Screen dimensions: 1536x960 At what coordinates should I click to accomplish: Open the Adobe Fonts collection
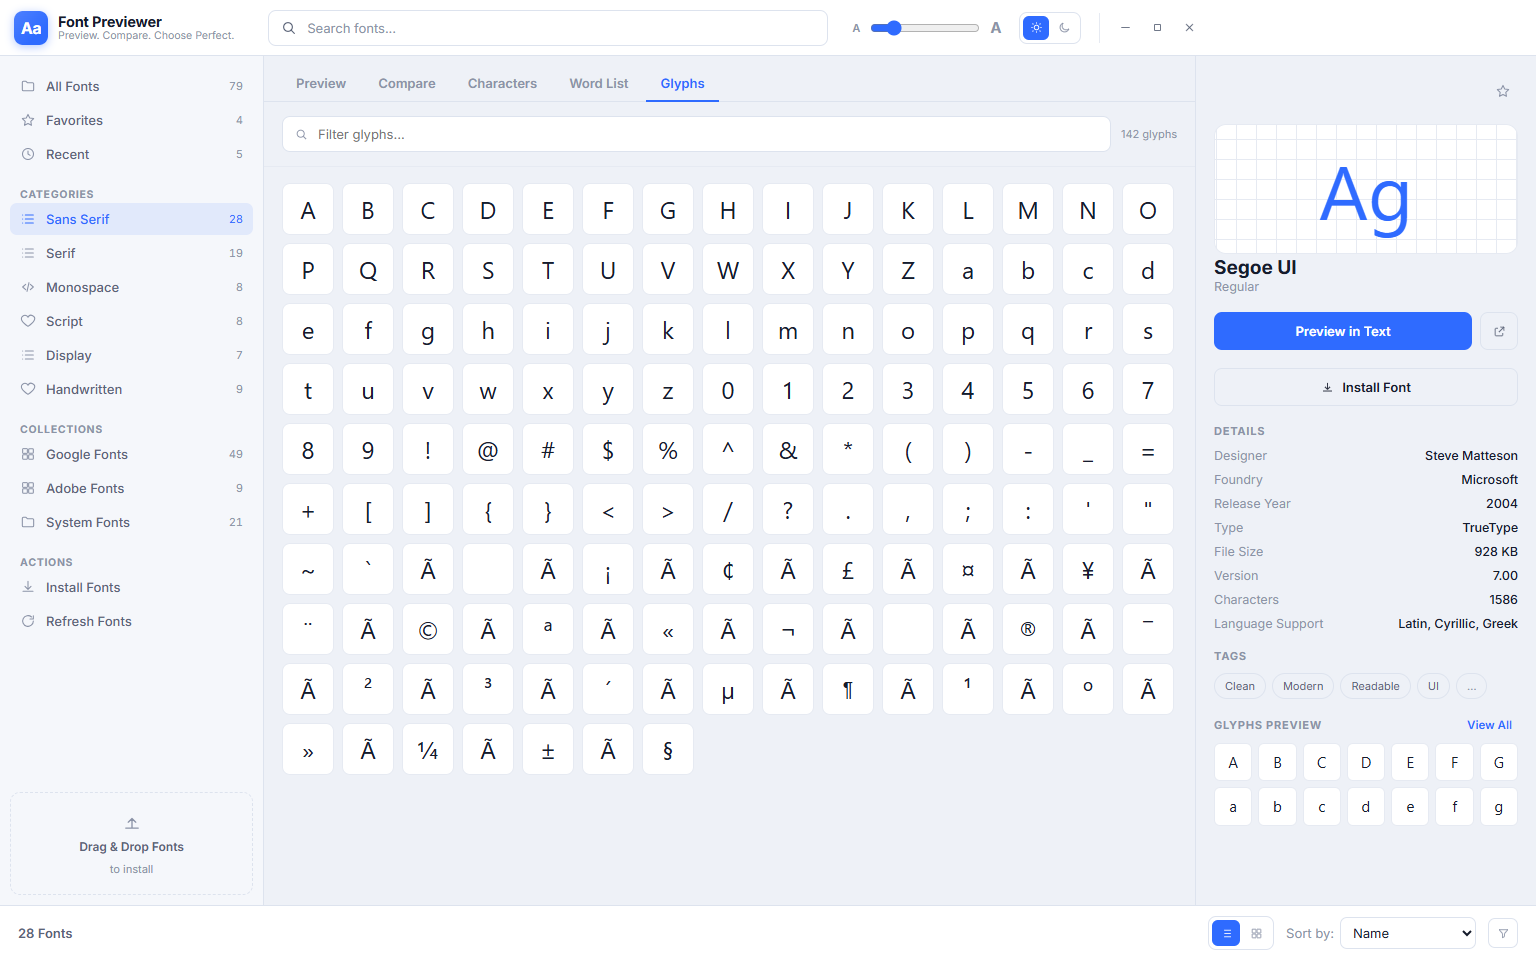click(131, 488)
